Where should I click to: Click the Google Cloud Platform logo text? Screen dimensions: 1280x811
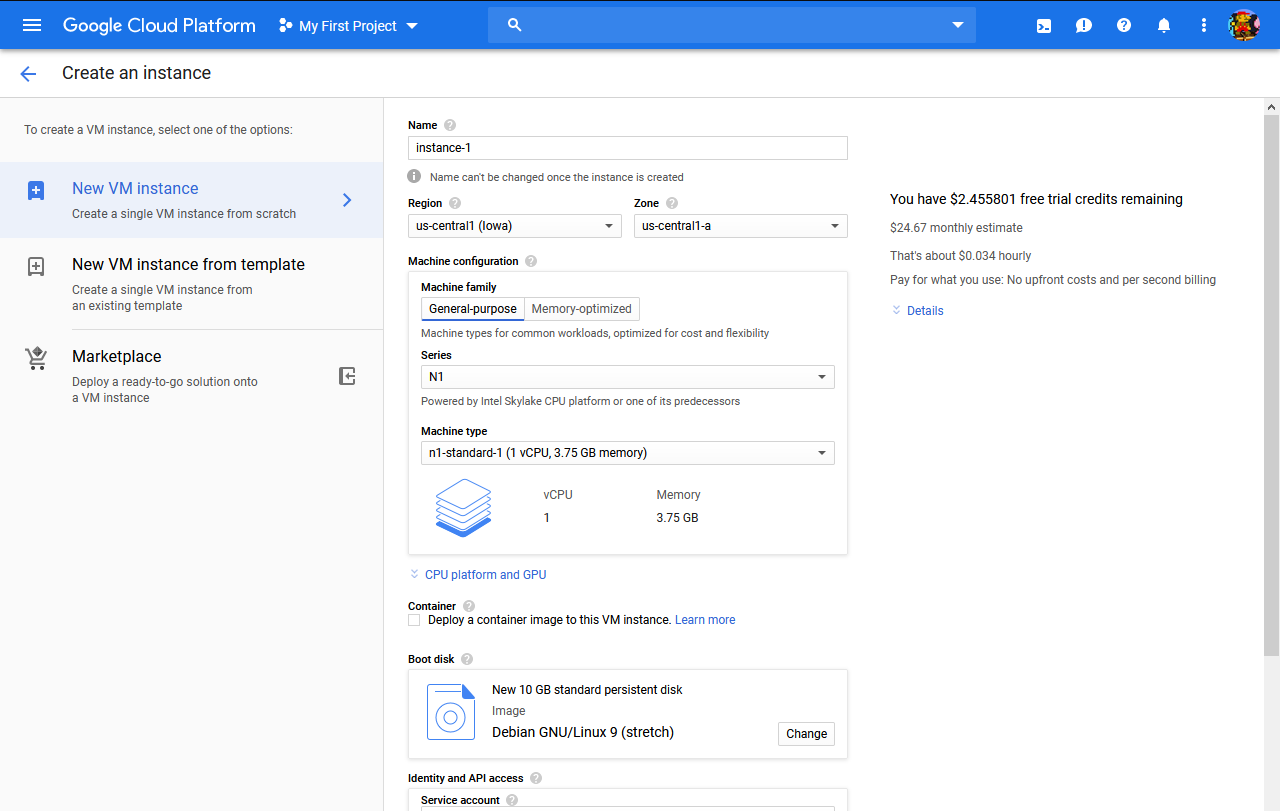tap(159, 25)
